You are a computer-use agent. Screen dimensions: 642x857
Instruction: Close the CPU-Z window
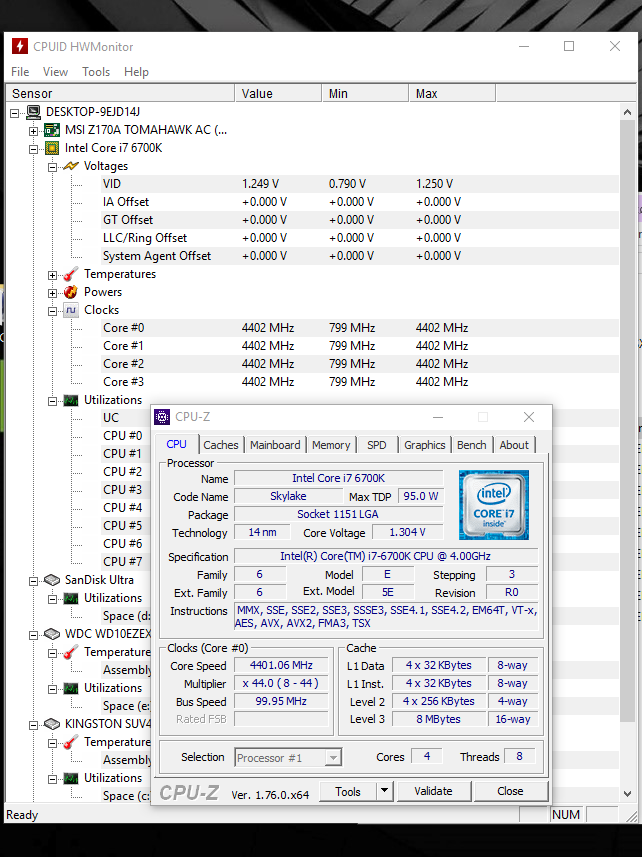tap(529, 417)
